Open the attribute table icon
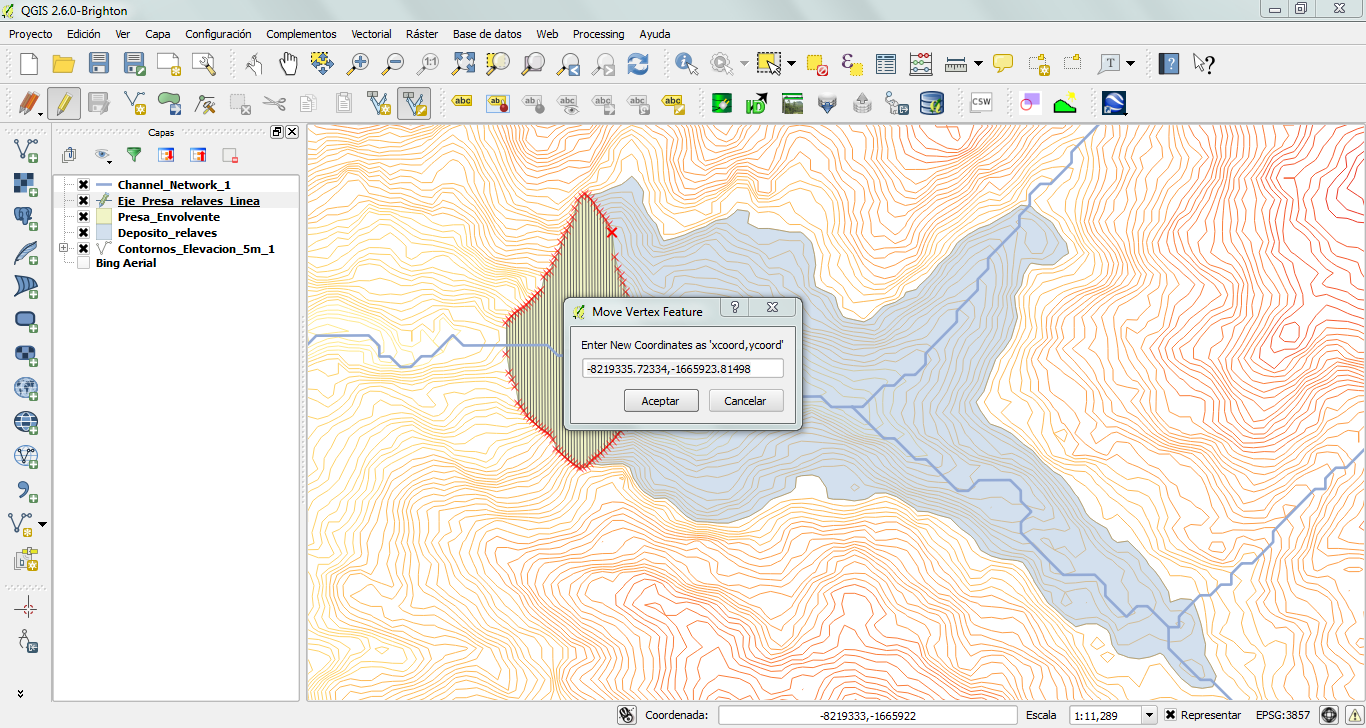The height and width of the screenshot is (728, 1366). (x=886, y=64)
